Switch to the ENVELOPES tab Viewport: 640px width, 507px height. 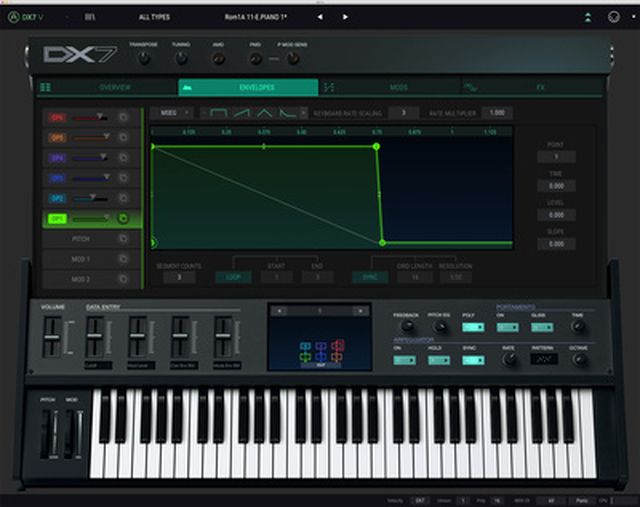click(248, 87)
